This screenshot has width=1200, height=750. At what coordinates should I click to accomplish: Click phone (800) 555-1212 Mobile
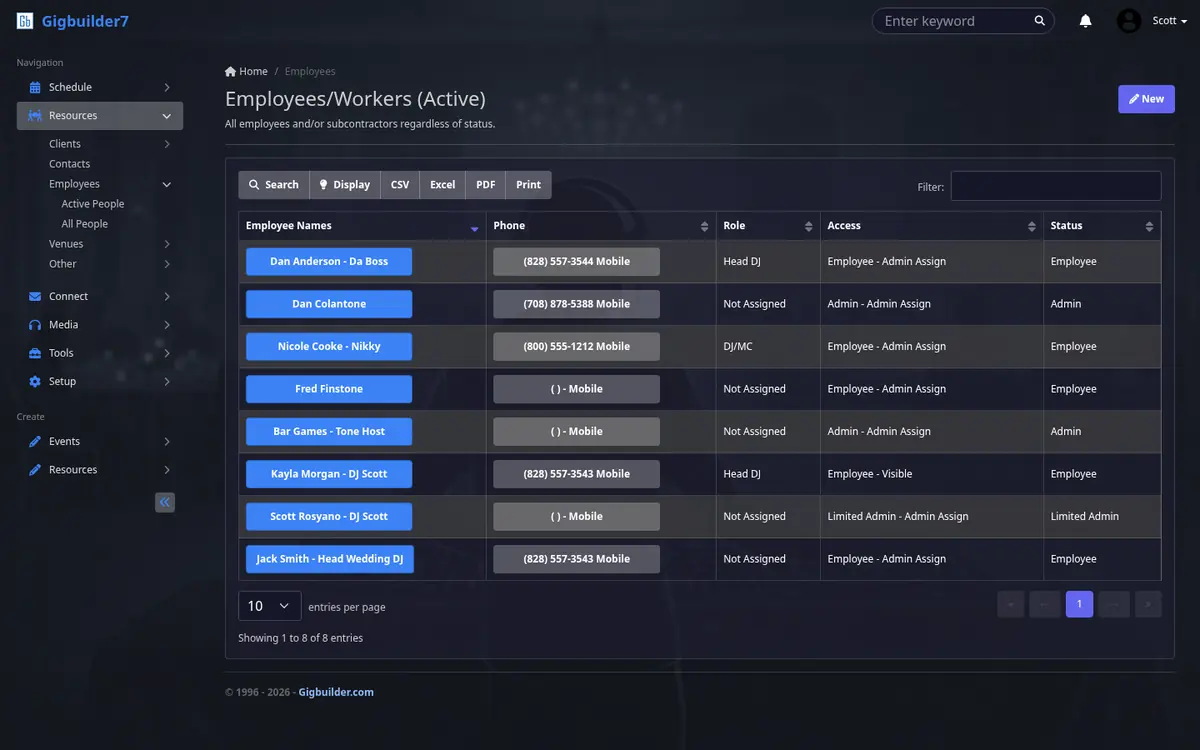[577, 347]
